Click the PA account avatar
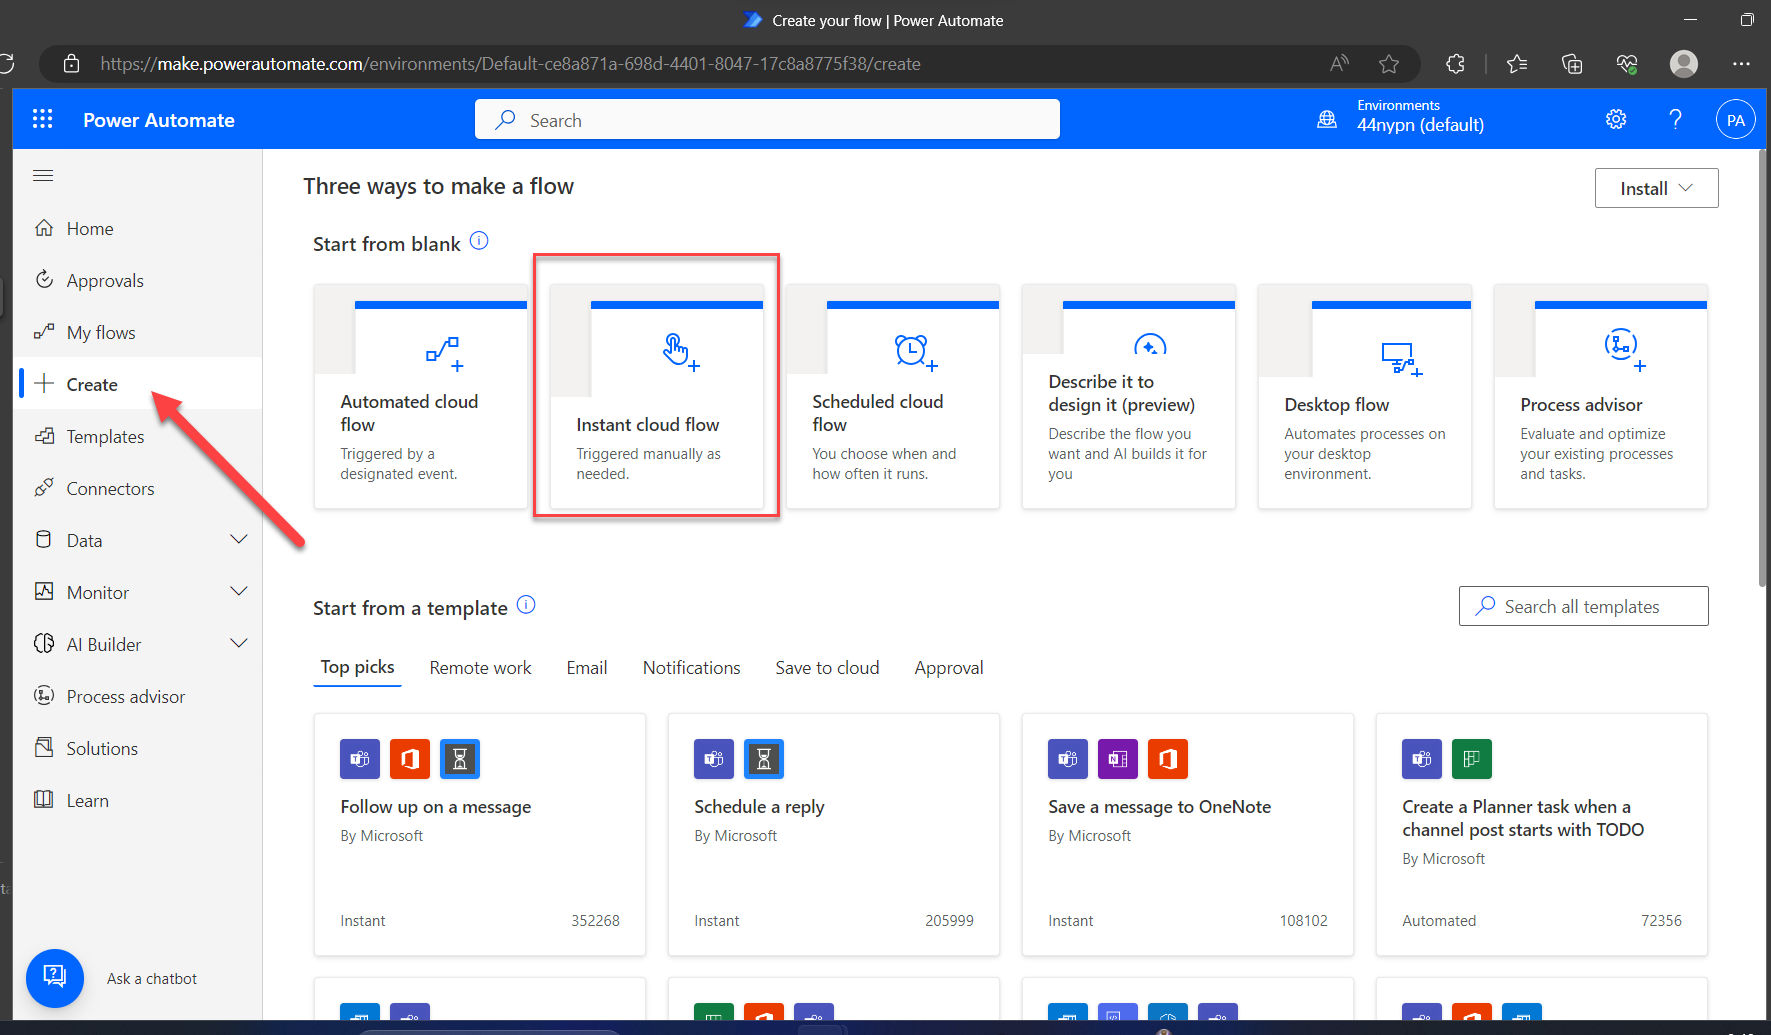1771x1035 pixels. 1736,118
